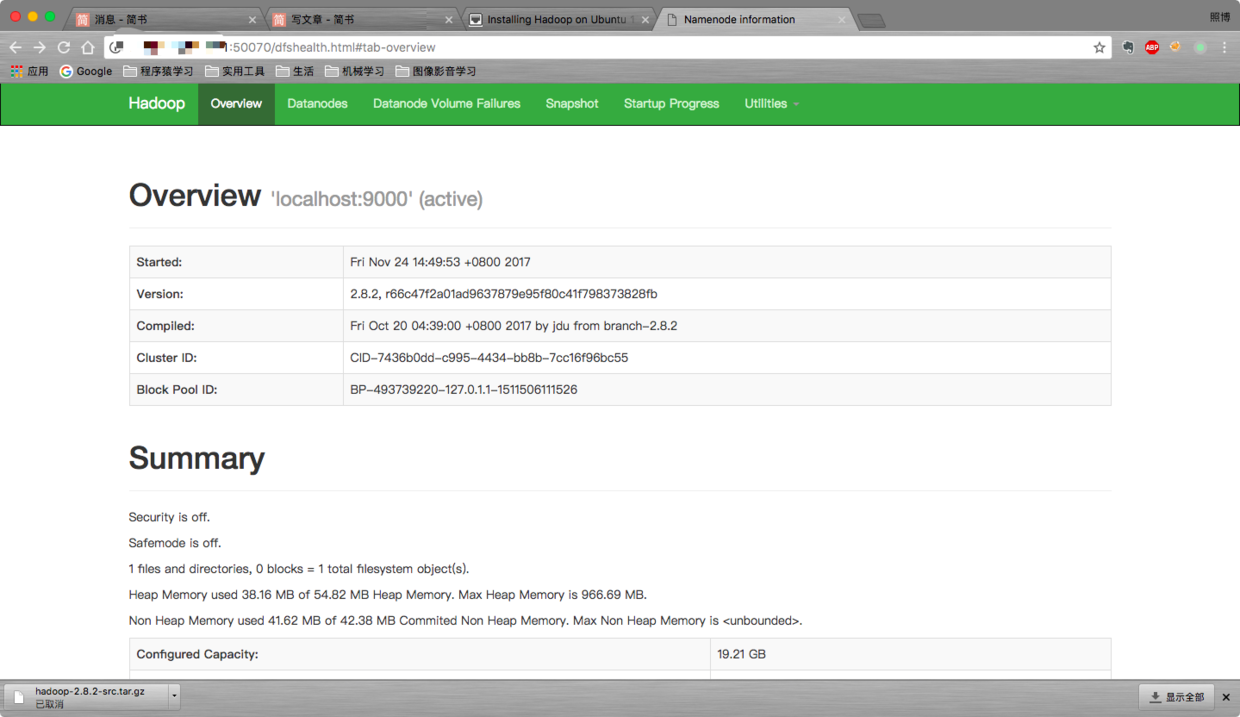Open the 实用工具 bookmarks folder
Image resolution: width=1240 pixels, height=717 pixels.
[x=235, y=71]
